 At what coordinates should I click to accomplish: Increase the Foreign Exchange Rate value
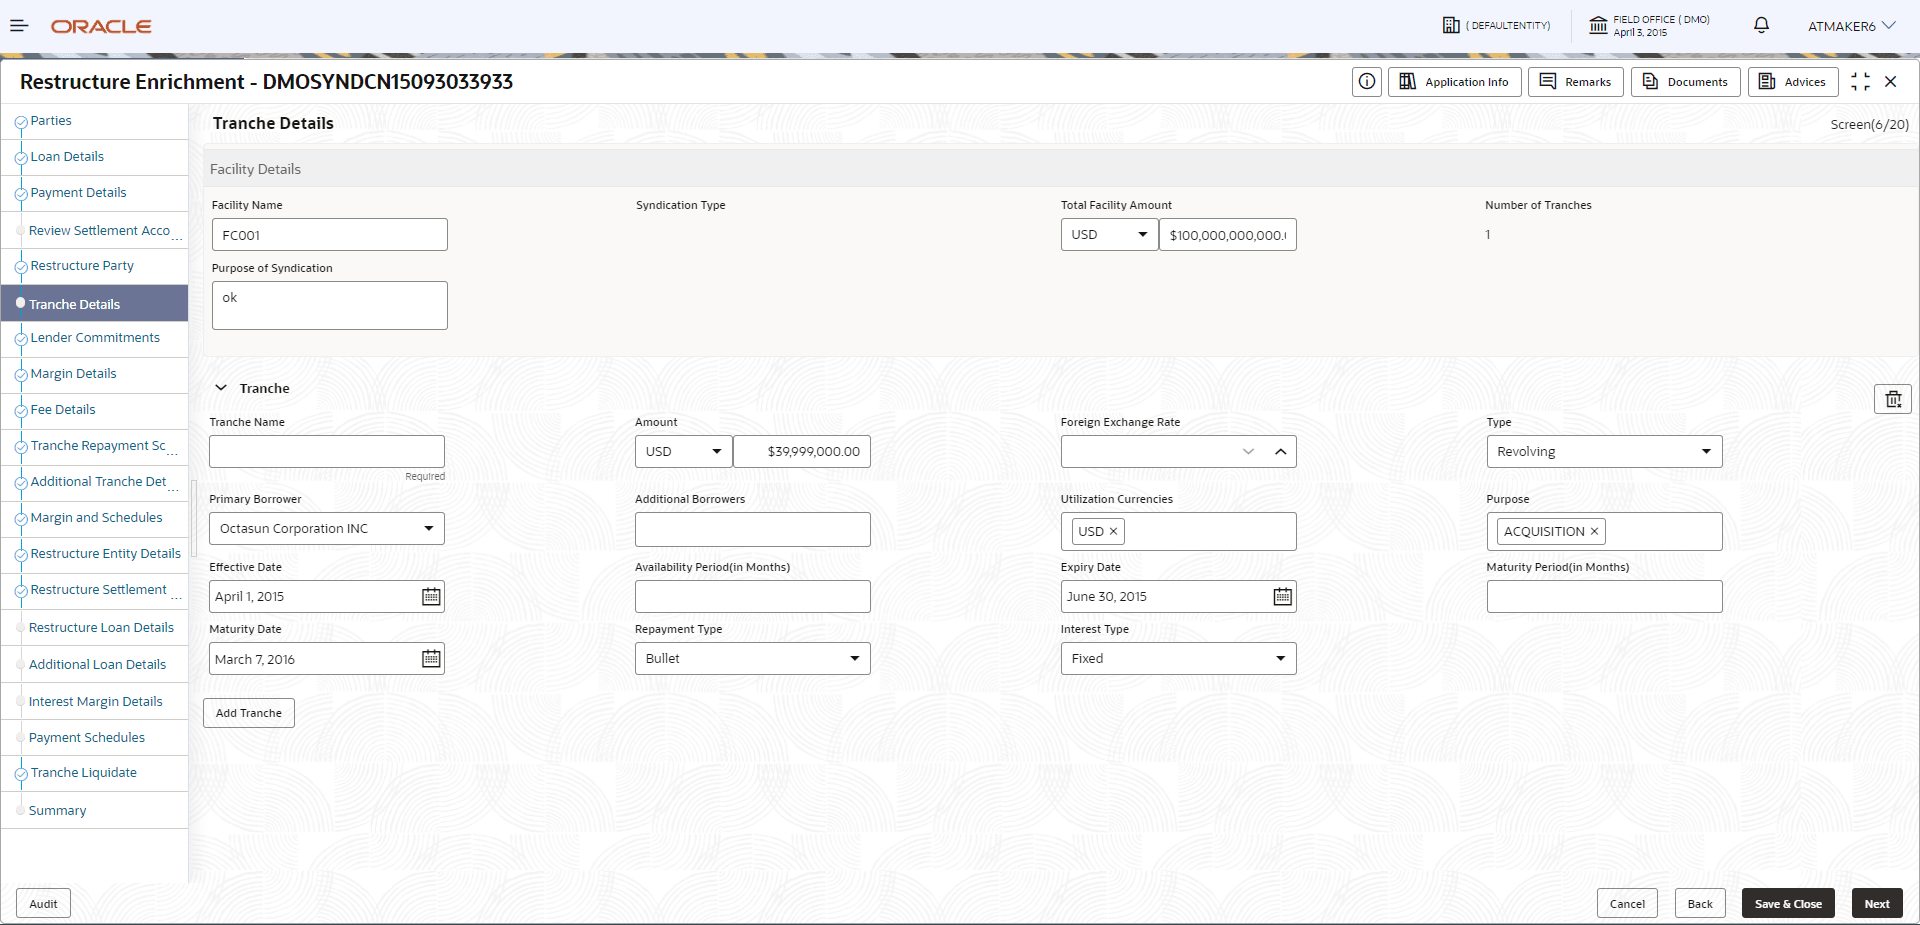(1280, 452)
